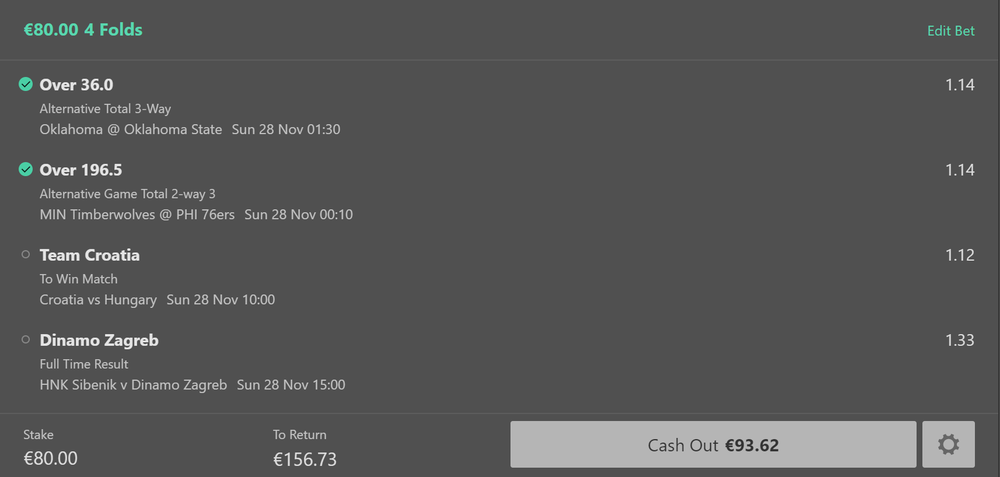Select the Over 196.5 selection title
The width and height of the screenshot is (1000, 477).
click(81, 170)
